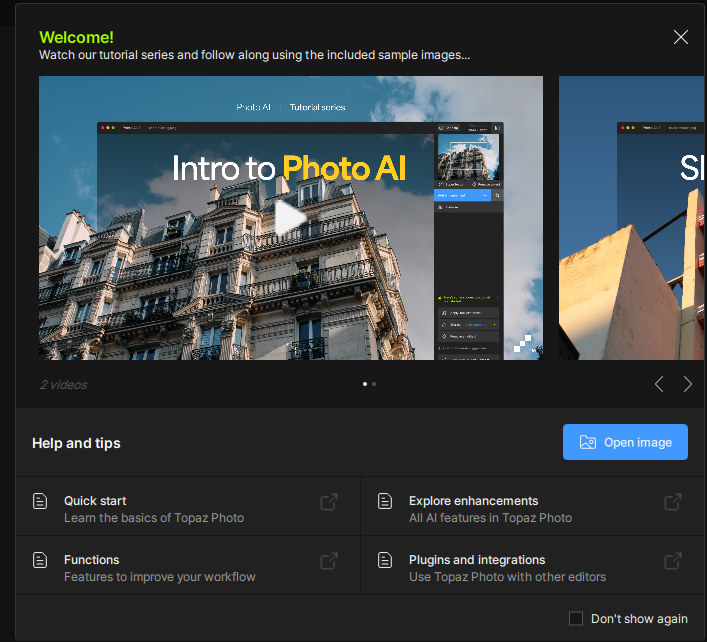Close the Welcome dialog

[x=681, y=38]
